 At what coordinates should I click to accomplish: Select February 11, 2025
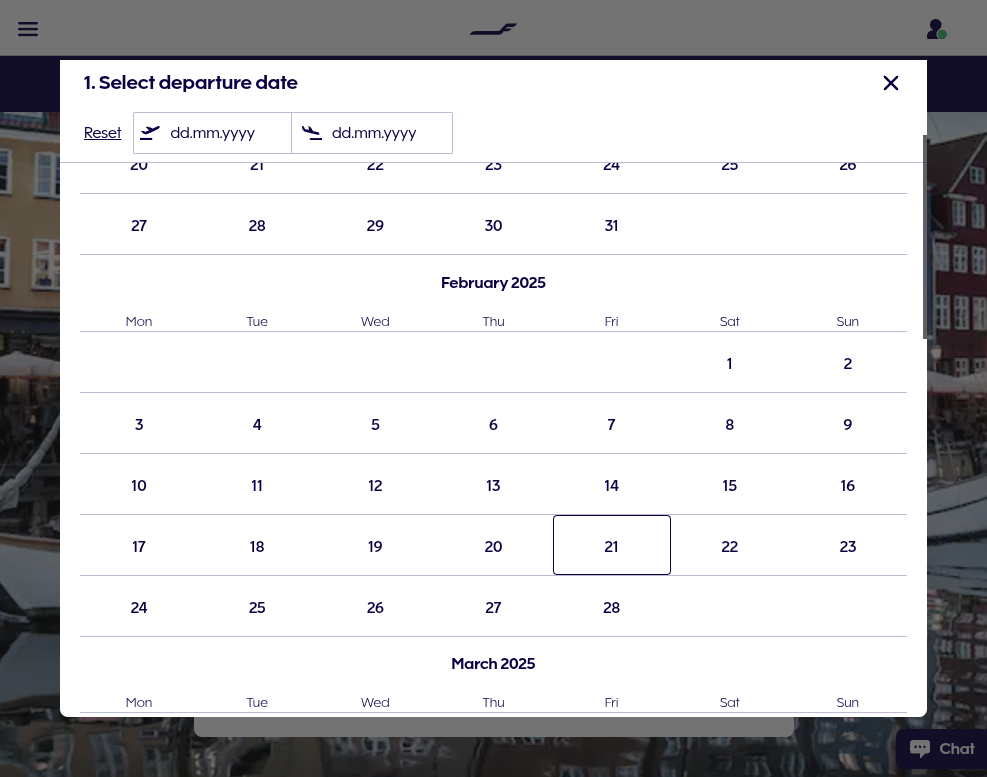257,485
